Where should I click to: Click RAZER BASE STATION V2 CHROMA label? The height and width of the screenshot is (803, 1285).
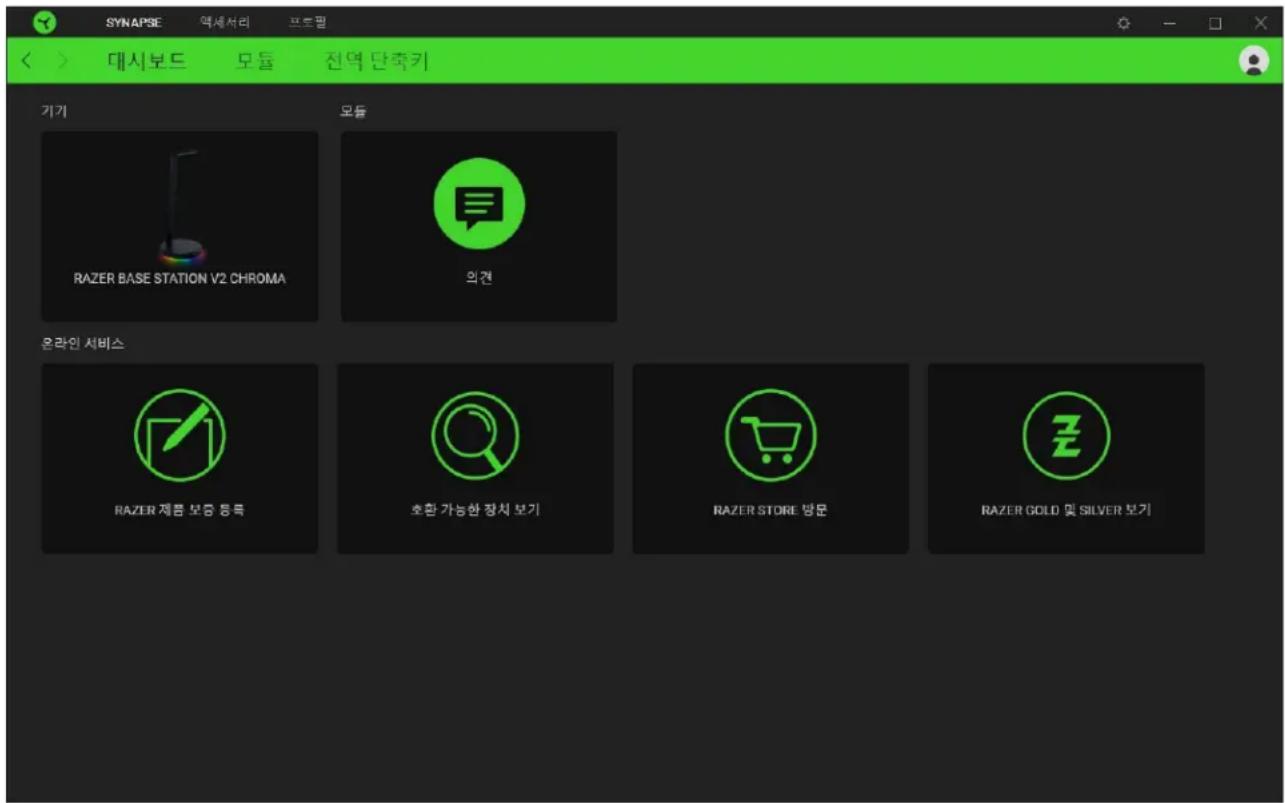point(180,279)
